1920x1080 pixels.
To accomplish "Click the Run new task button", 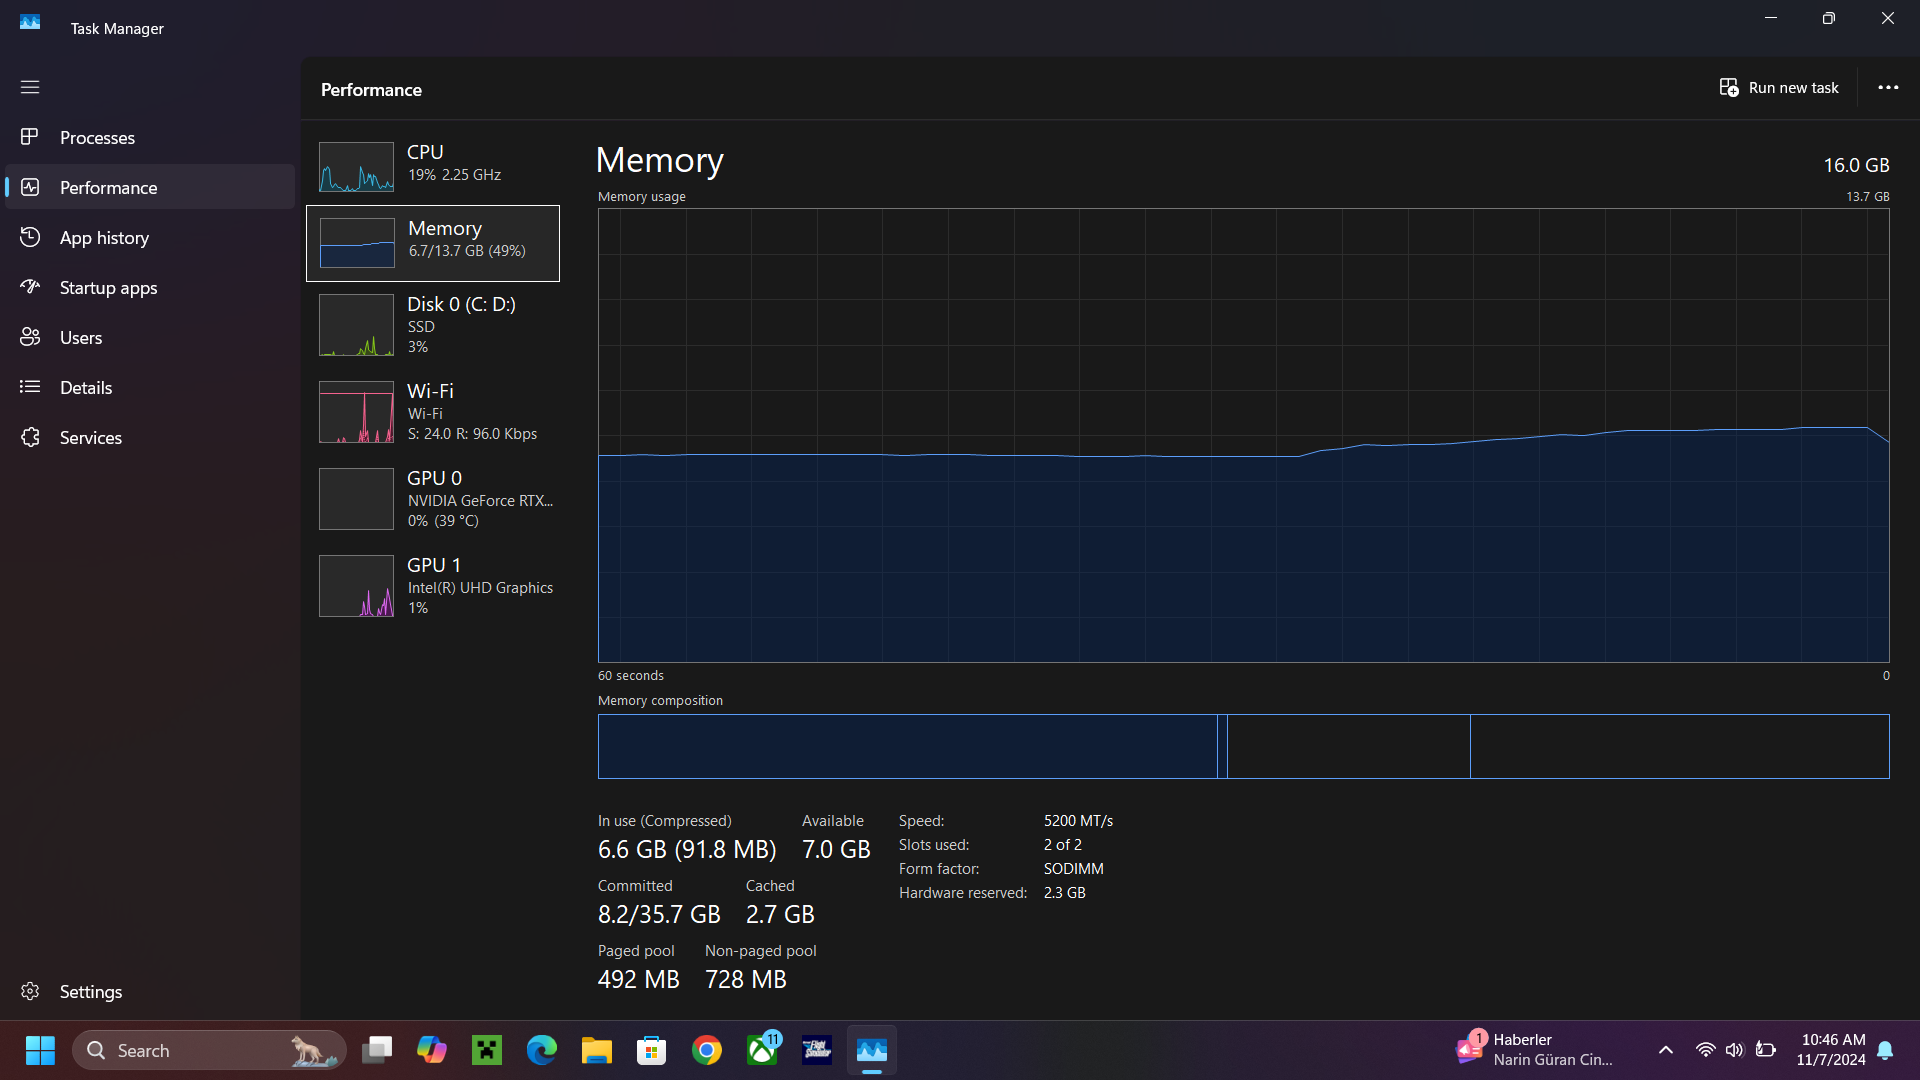I will (x=1779, y=88).
